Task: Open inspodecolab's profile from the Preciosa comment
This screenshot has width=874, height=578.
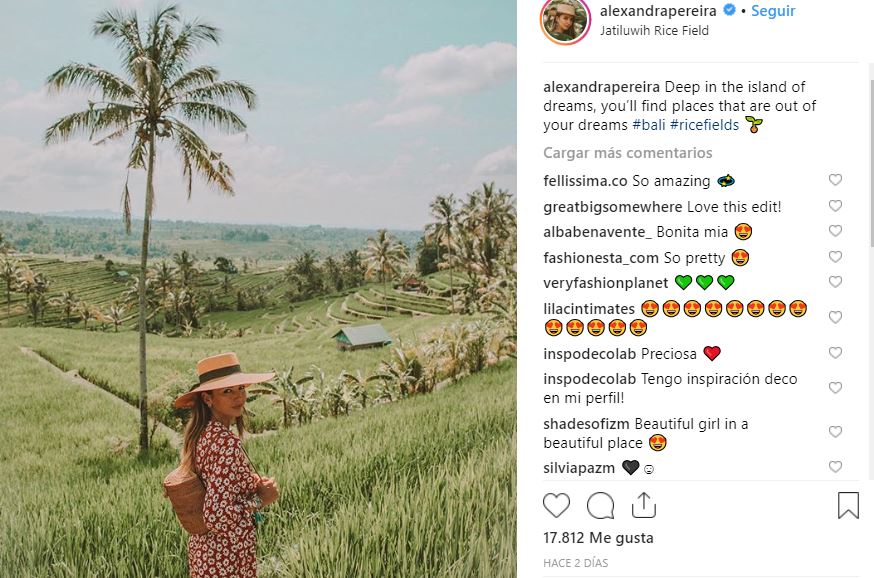Action: [589, 353]
